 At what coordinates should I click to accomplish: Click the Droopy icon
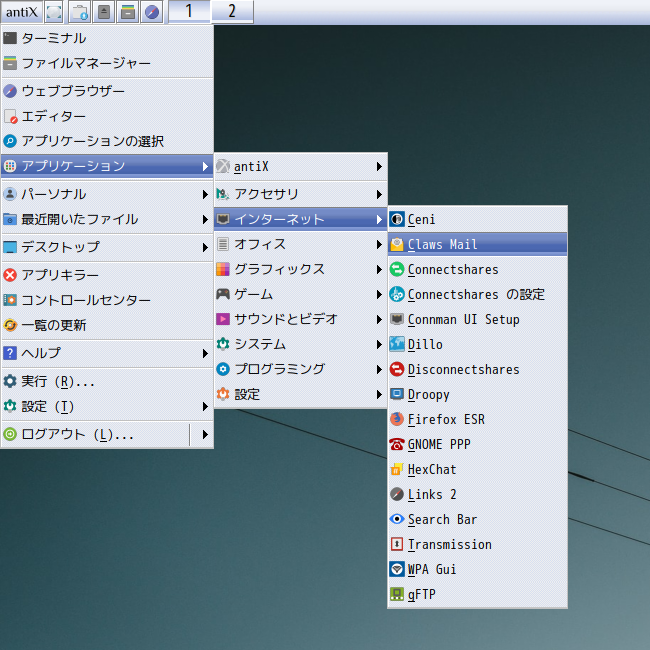[397, 394]
